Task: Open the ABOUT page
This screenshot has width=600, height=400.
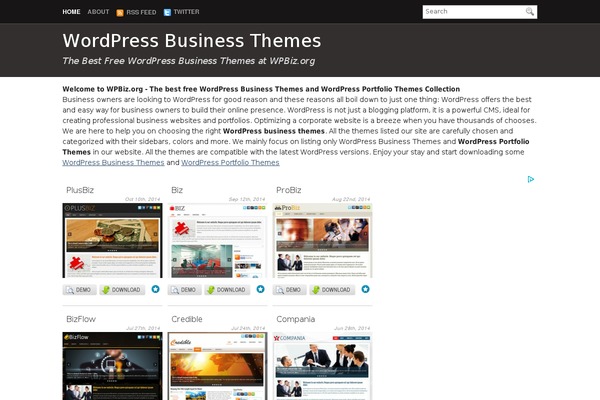Action: 98,12
